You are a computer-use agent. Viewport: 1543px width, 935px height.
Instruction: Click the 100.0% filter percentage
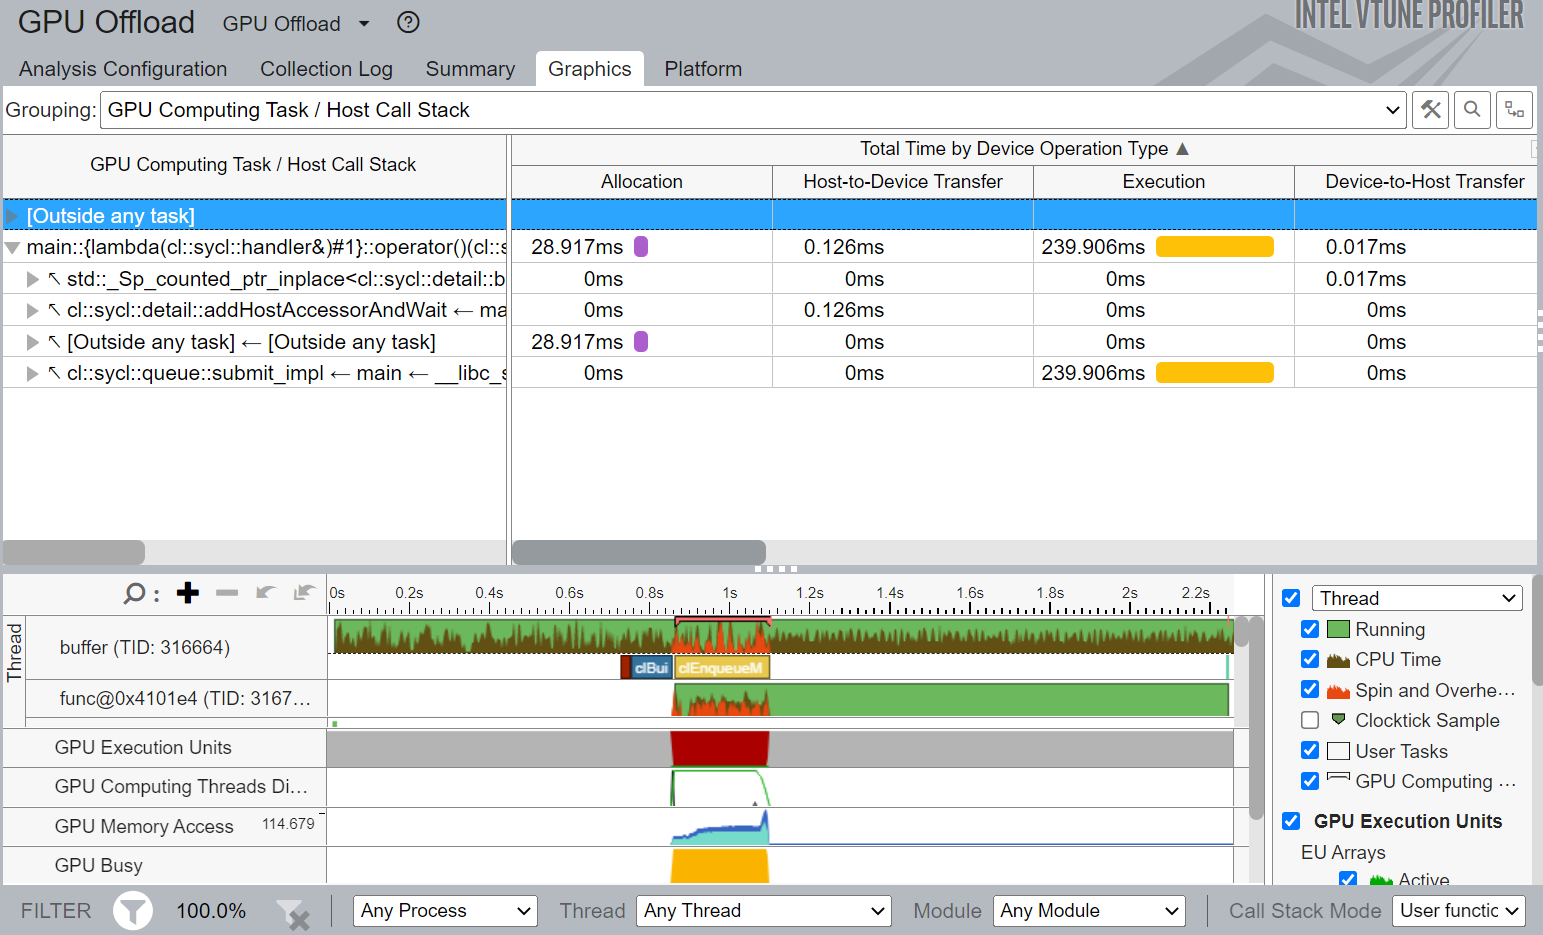click(211, 911)
